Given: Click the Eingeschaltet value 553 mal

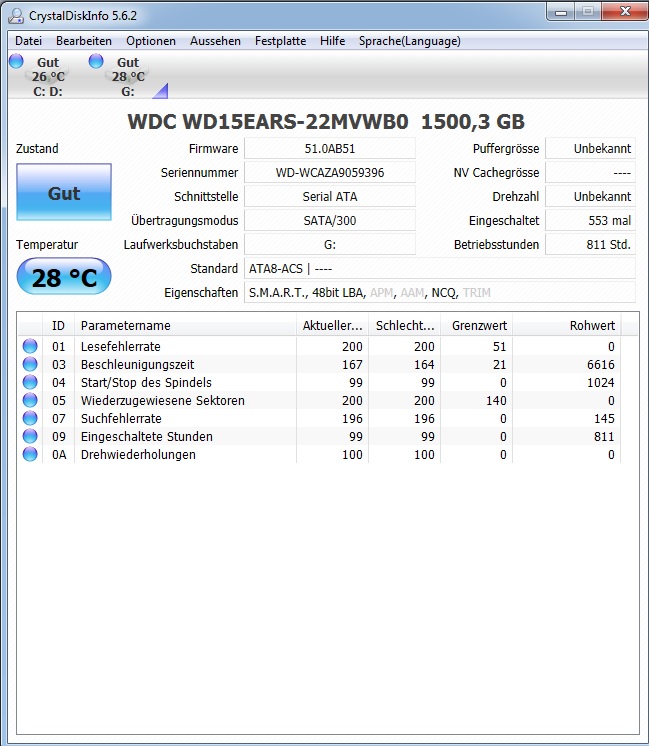Looking at the screenshot, I should (x=590, y=220).
